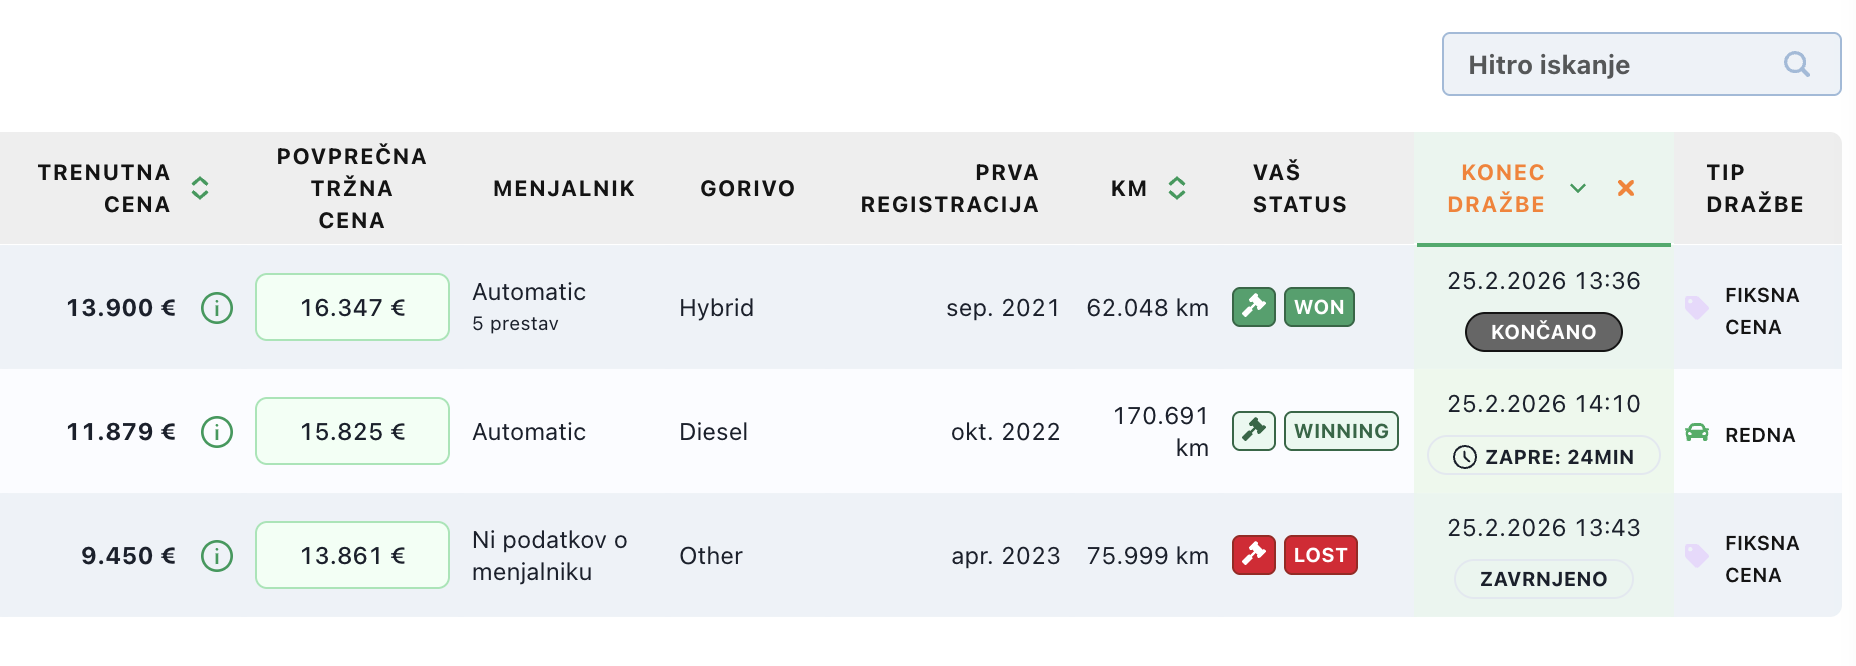Screen dimensions: 1856x666
Task: Click the ZAPRE: 24MIN countdown pill
Action: coord(1543,457)
